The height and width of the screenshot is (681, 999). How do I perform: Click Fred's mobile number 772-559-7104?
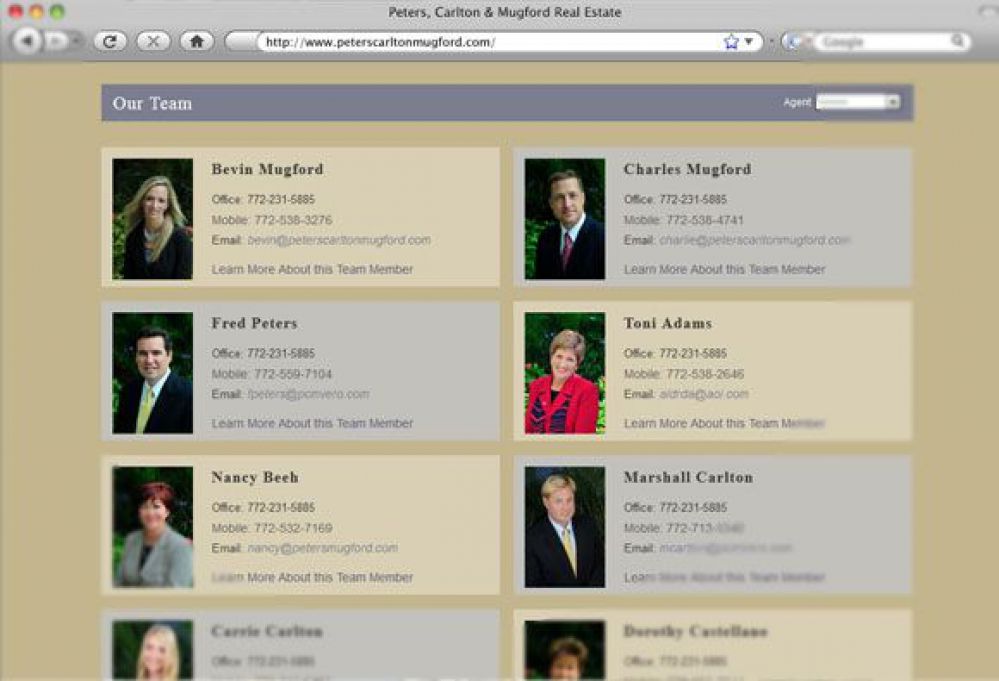click(293, 374)
